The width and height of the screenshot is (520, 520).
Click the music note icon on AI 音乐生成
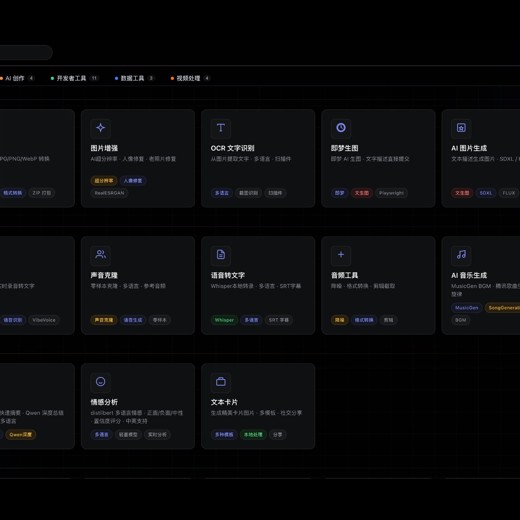[x=461, y=255]
